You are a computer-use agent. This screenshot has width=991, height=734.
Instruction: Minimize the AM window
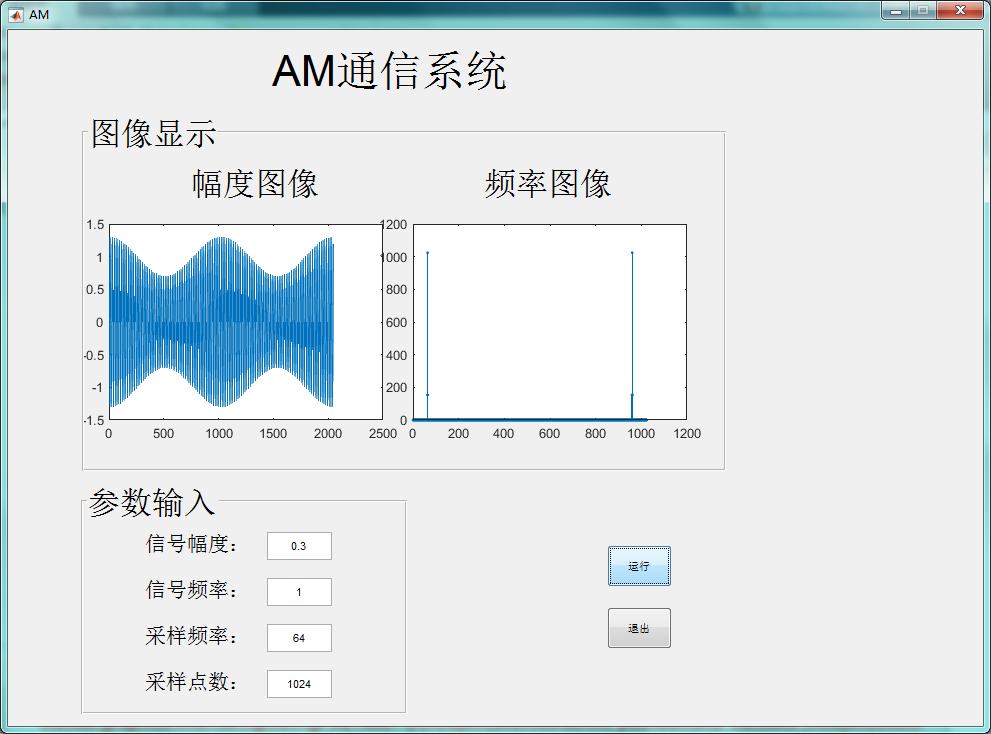tap(896, 11)
